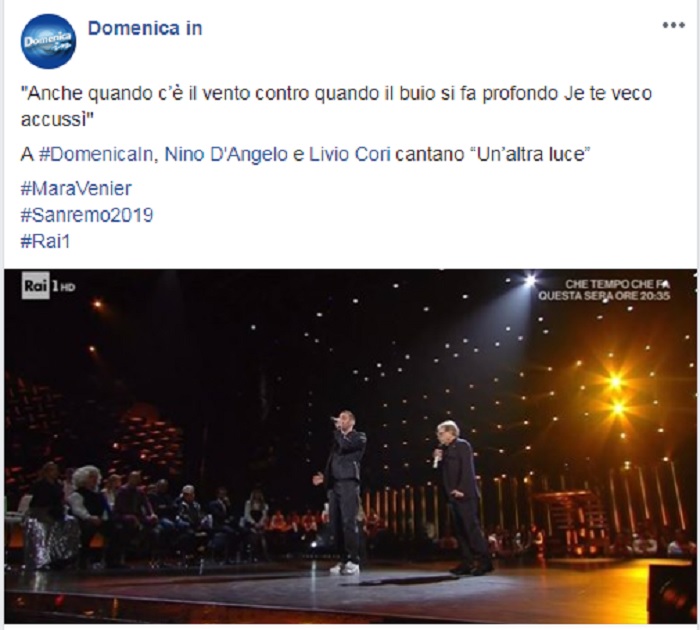Open the post options three-dot menu
700x630 pixels.
[673, 25]
